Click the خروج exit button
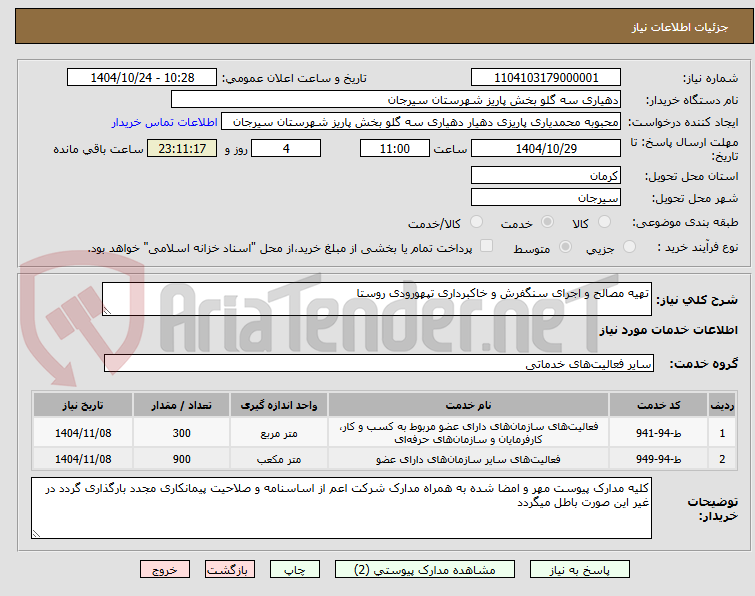The image size is (755, 596). pyautogui.click(x=165, y=570)
